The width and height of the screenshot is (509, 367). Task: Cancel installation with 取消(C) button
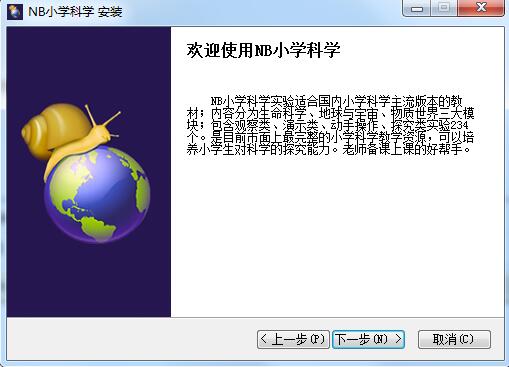454,339
